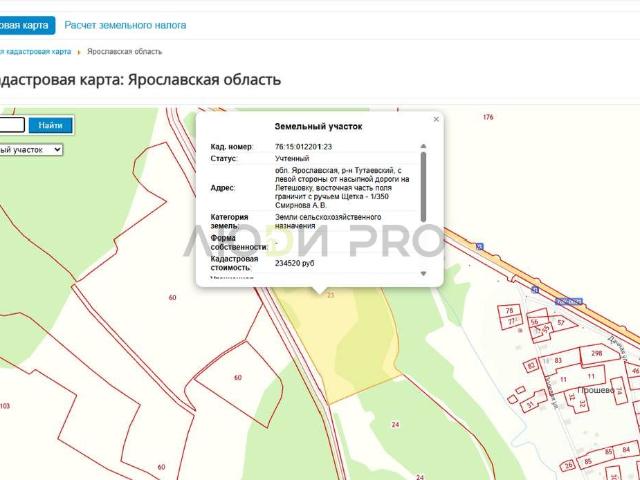Image resolution: width=640 pixels, height=480 pixels.
Task: Click the popup vertical scrollbar thumb
Action: tap(423, 187)
